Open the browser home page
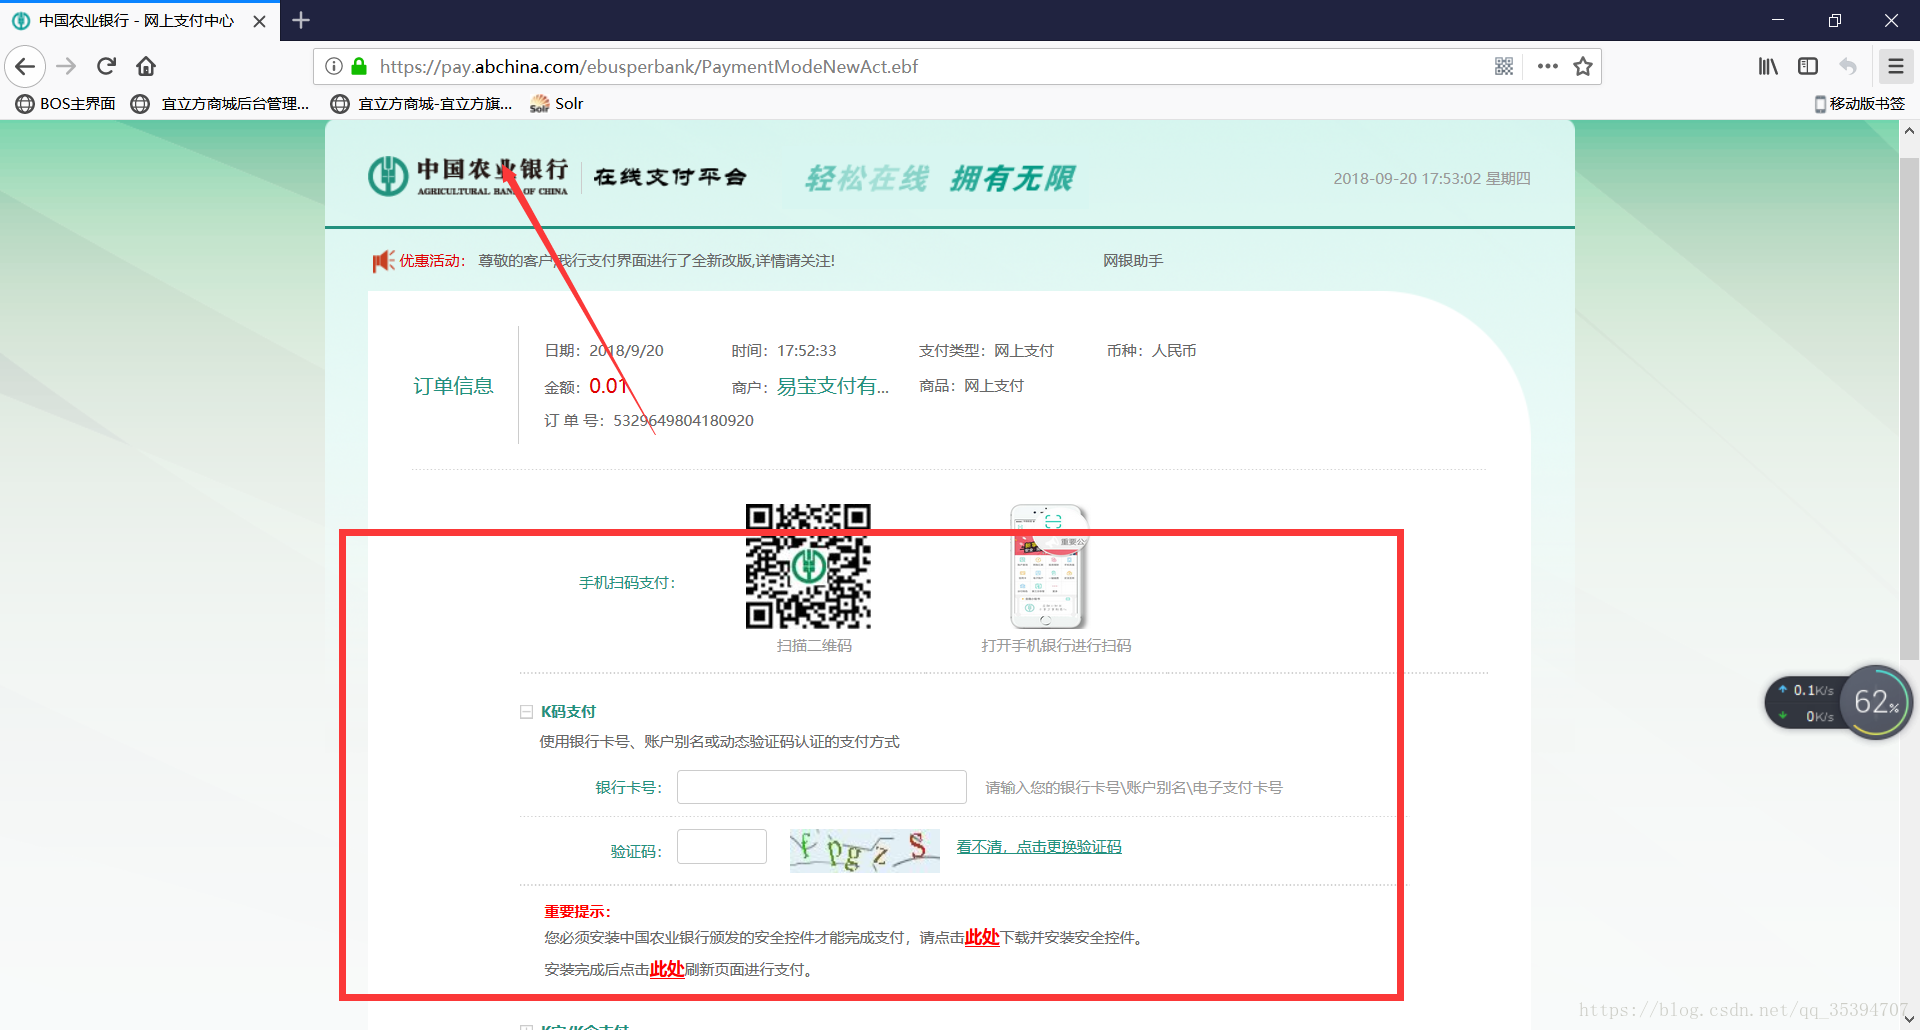The width and height of the screenshot is (1920, 1030). click(x=146, y=66)
